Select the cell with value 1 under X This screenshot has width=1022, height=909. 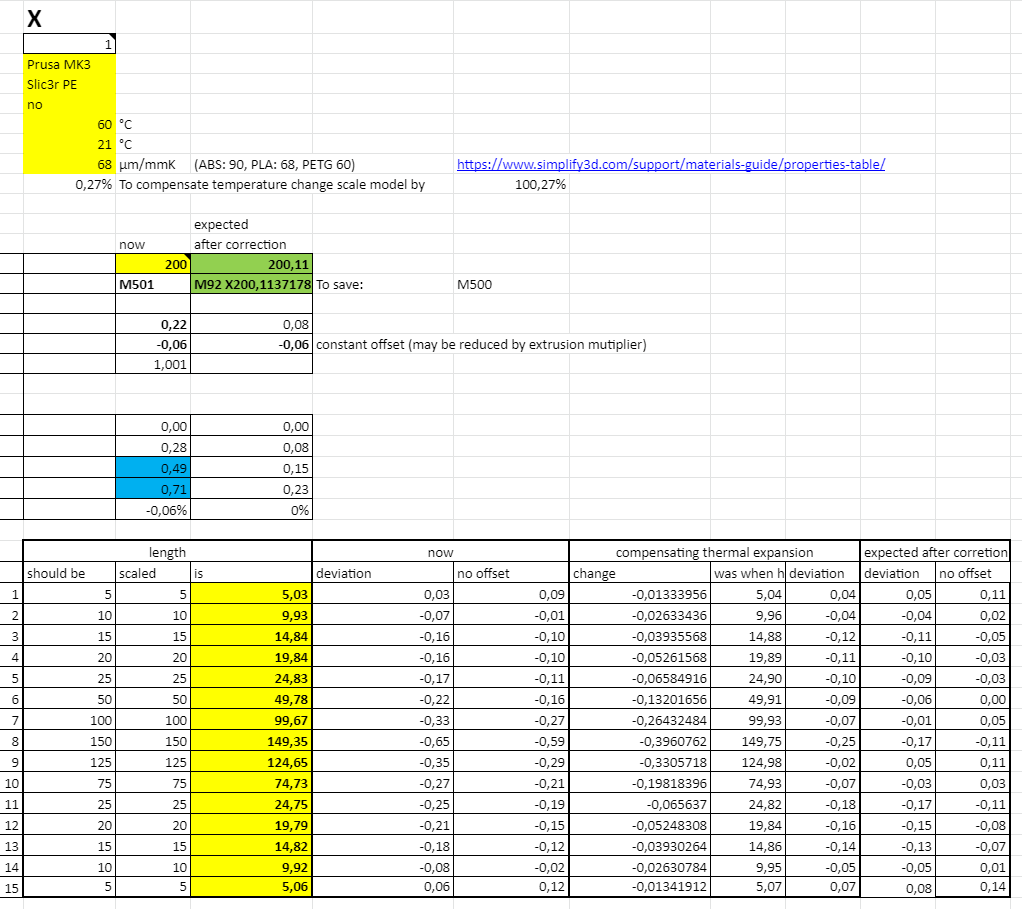(x=70, y=44)
